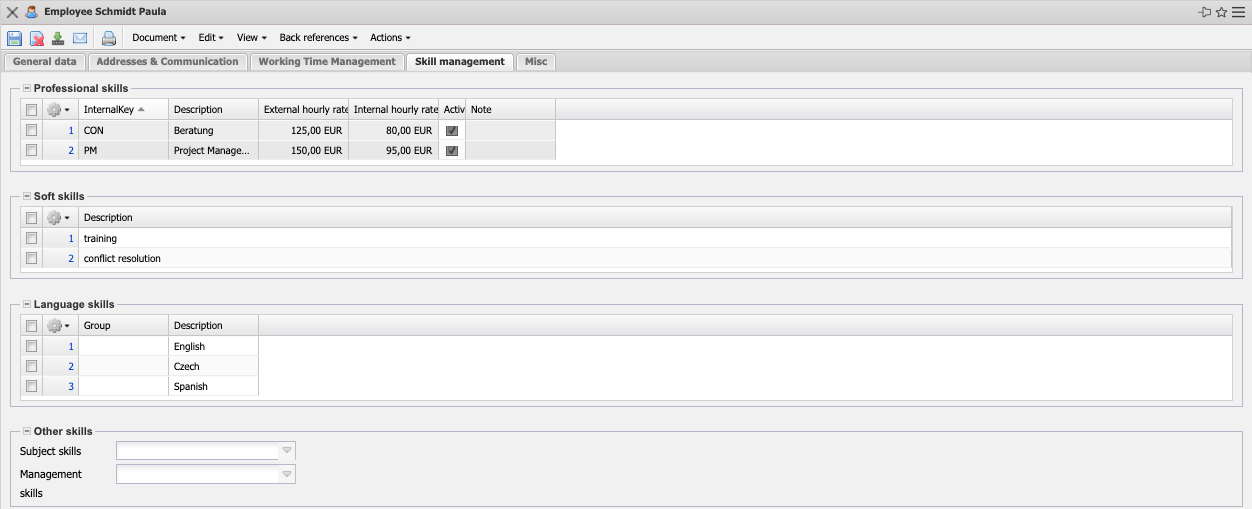Click the Czech language cell
Viewport: 1252px width, 509px height.
214,366
